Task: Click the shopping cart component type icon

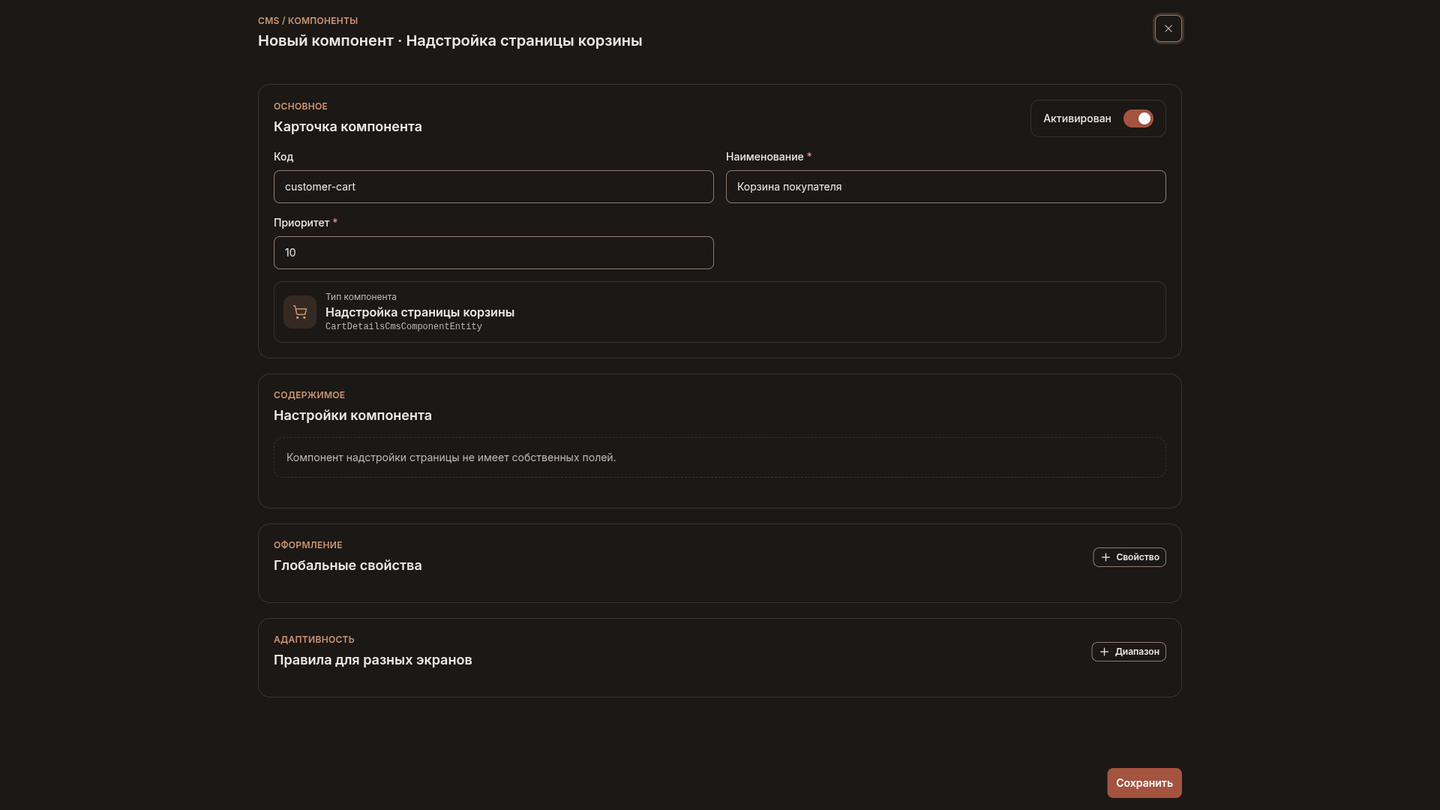Action: tap(300, 312)
